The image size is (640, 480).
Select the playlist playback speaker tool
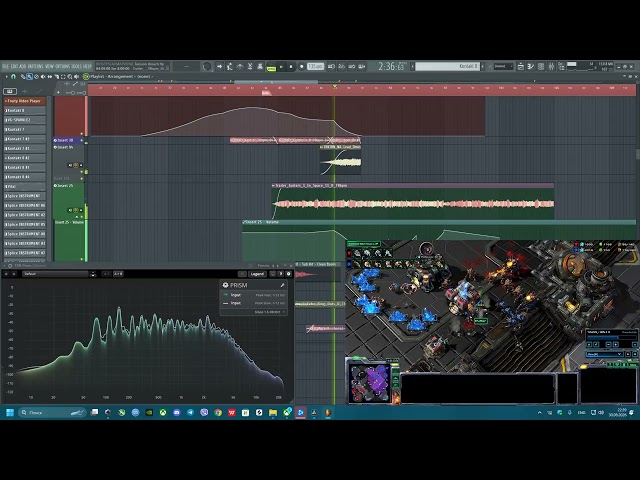click(76, 76)
